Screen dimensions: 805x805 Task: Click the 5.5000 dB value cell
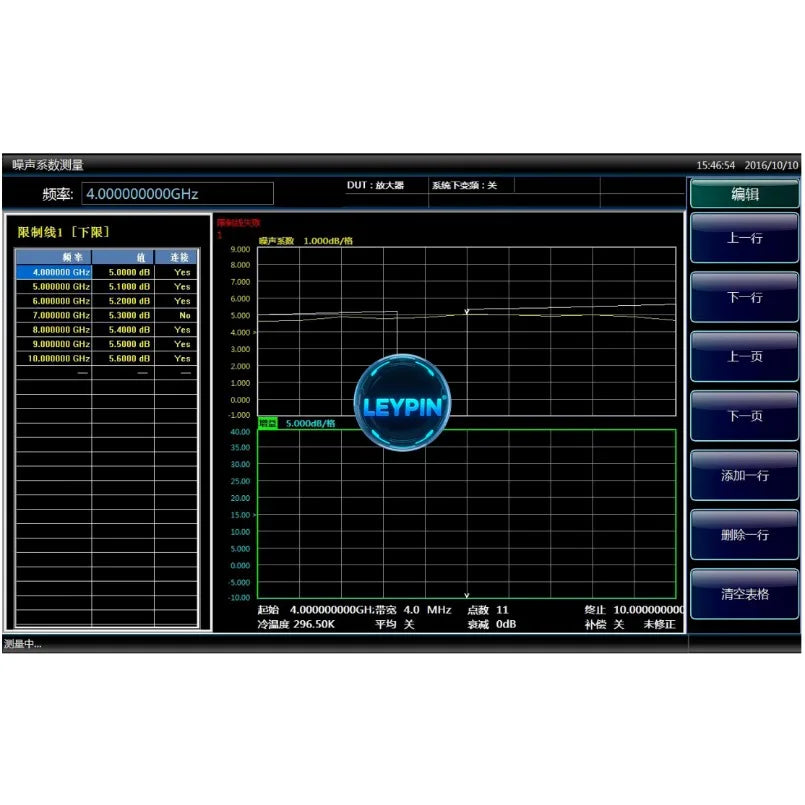[x=123, y=344]
